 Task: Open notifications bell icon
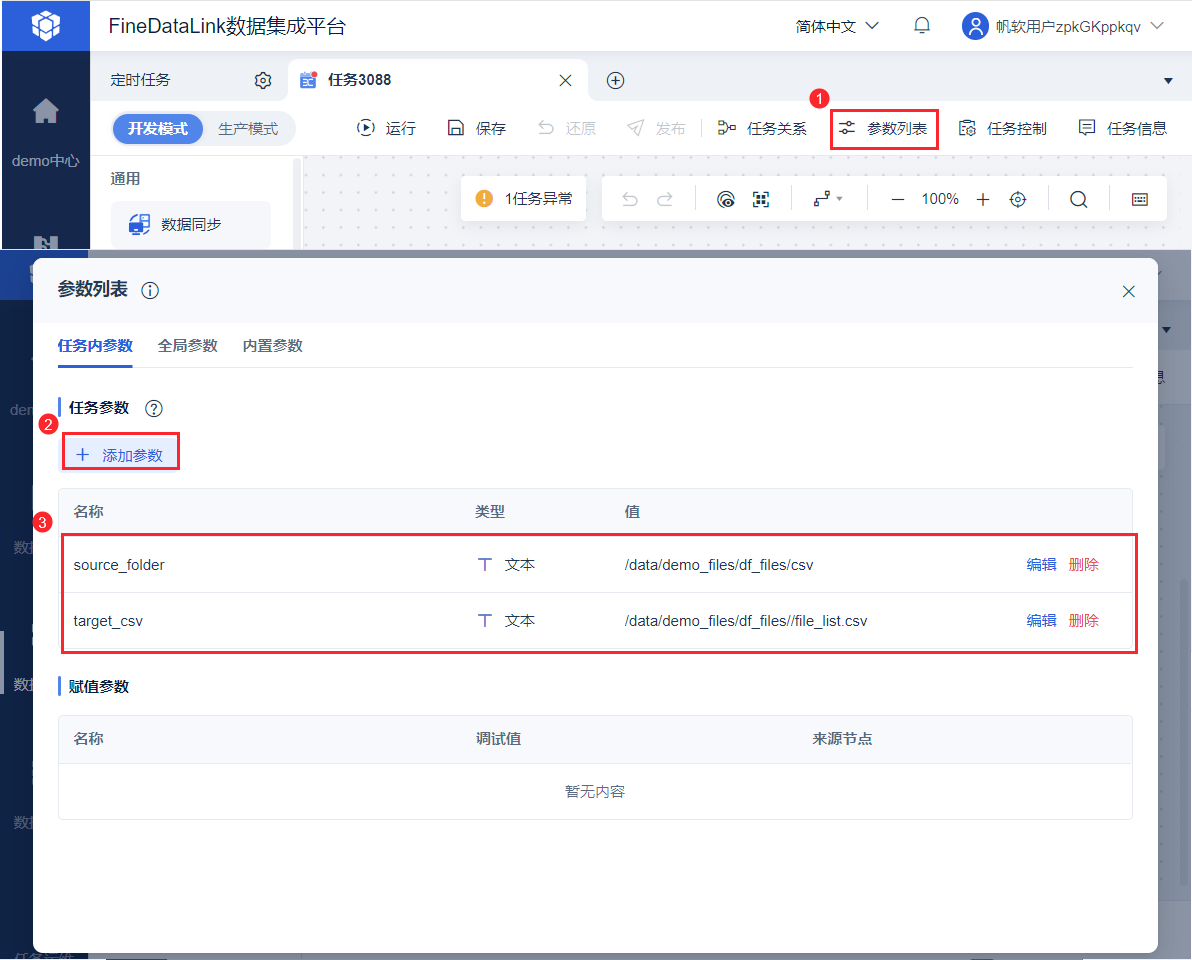coord(921,26)
